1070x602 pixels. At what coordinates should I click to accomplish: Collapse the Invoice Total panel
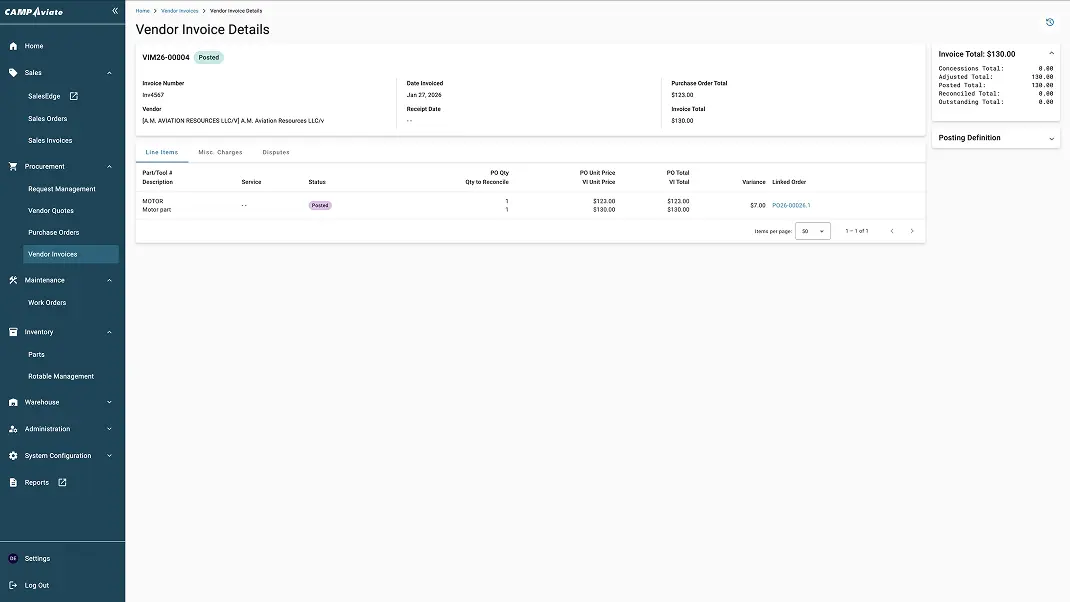1052,54
